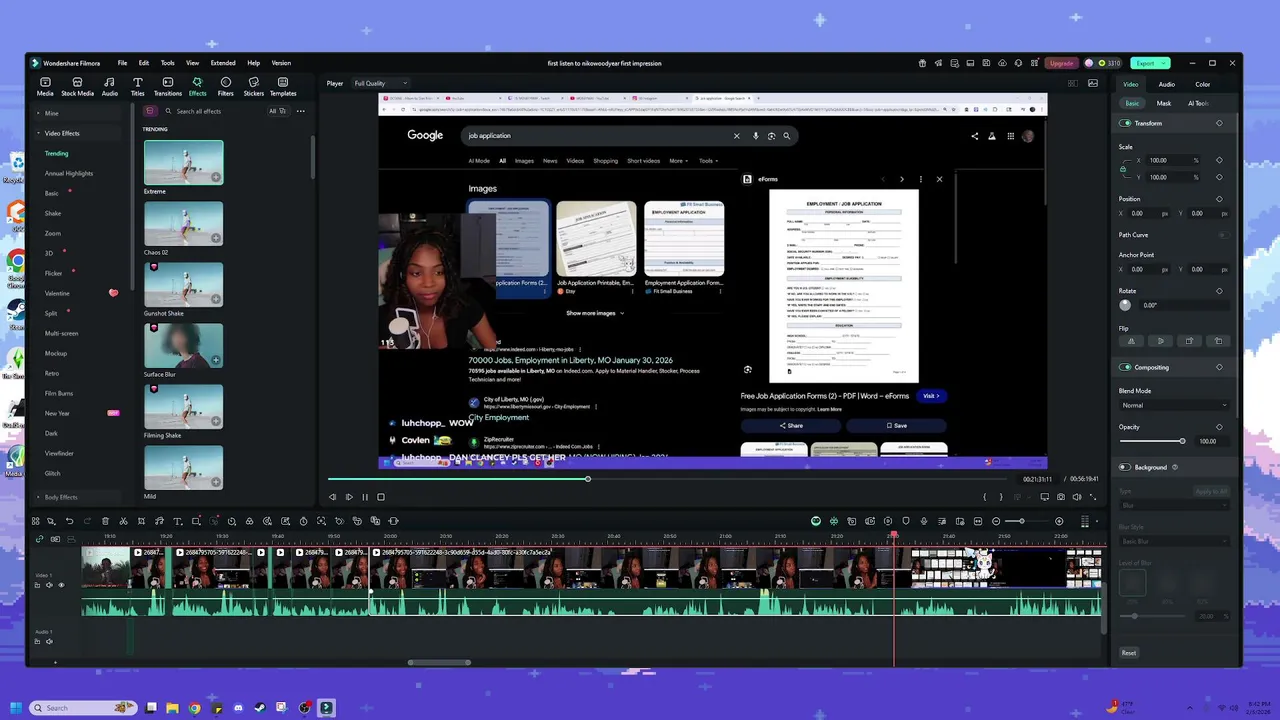Mute the Video 1 track audio

pos(49,585)
